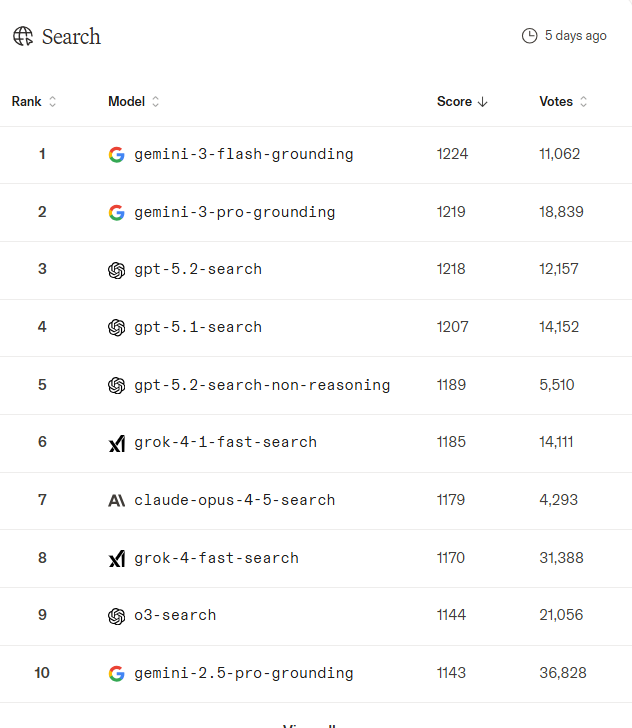
Task: Click the clock icon beside 5 days ago
Action: [x=529, y=36]
